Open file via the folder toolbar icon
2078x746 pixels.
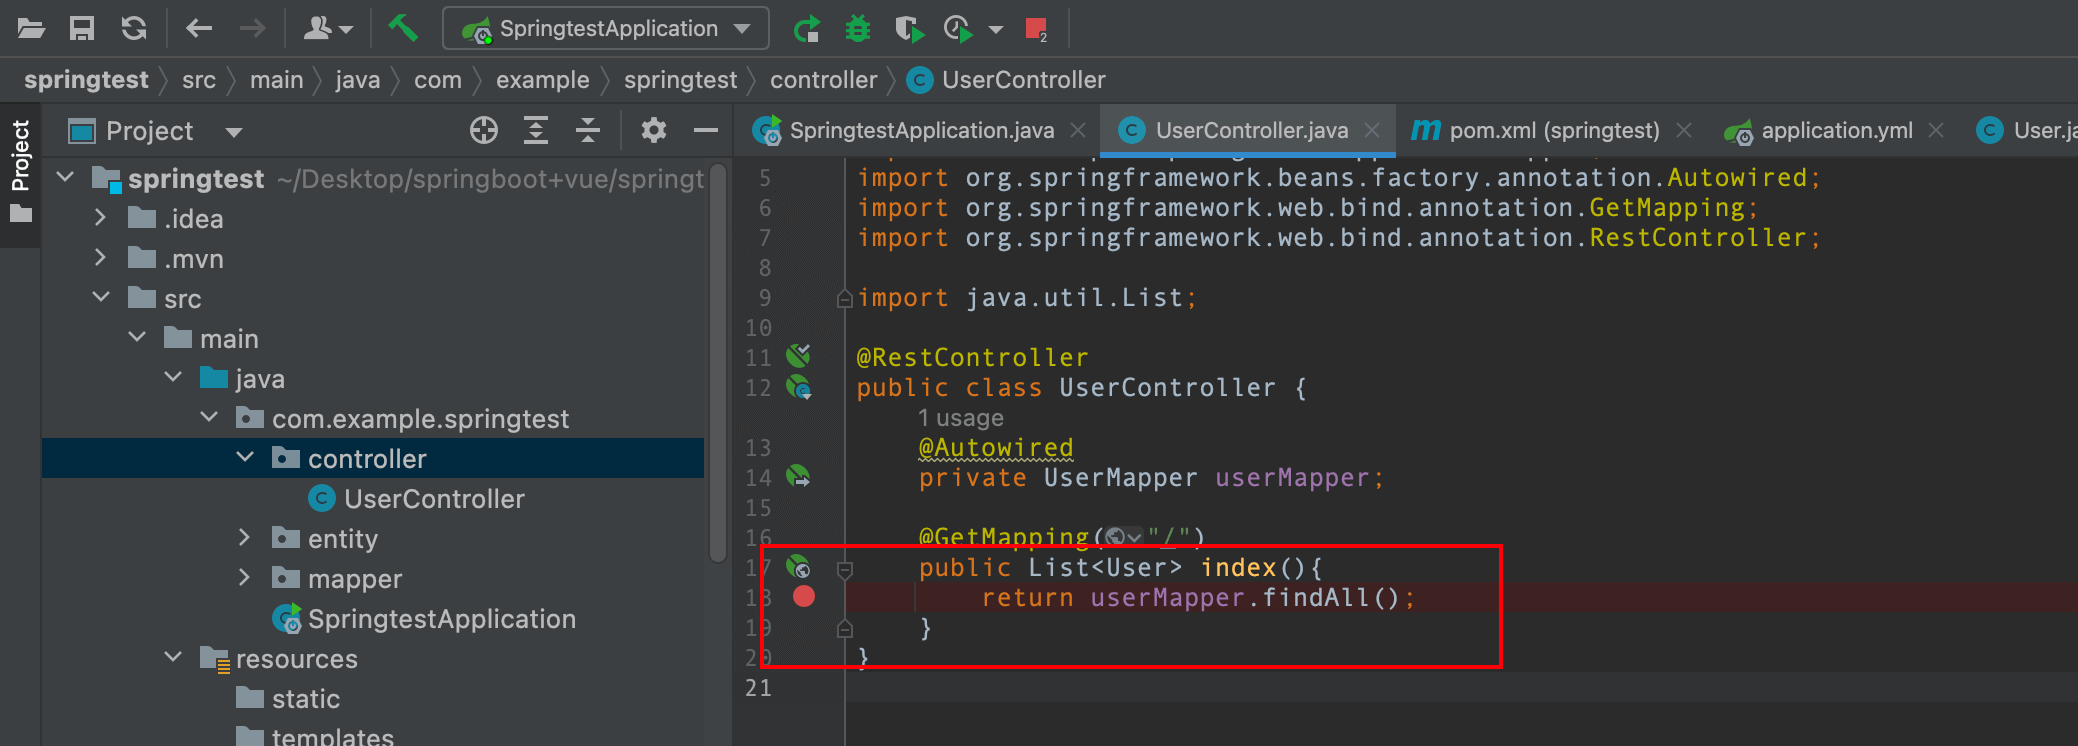[x=31, y=28]
